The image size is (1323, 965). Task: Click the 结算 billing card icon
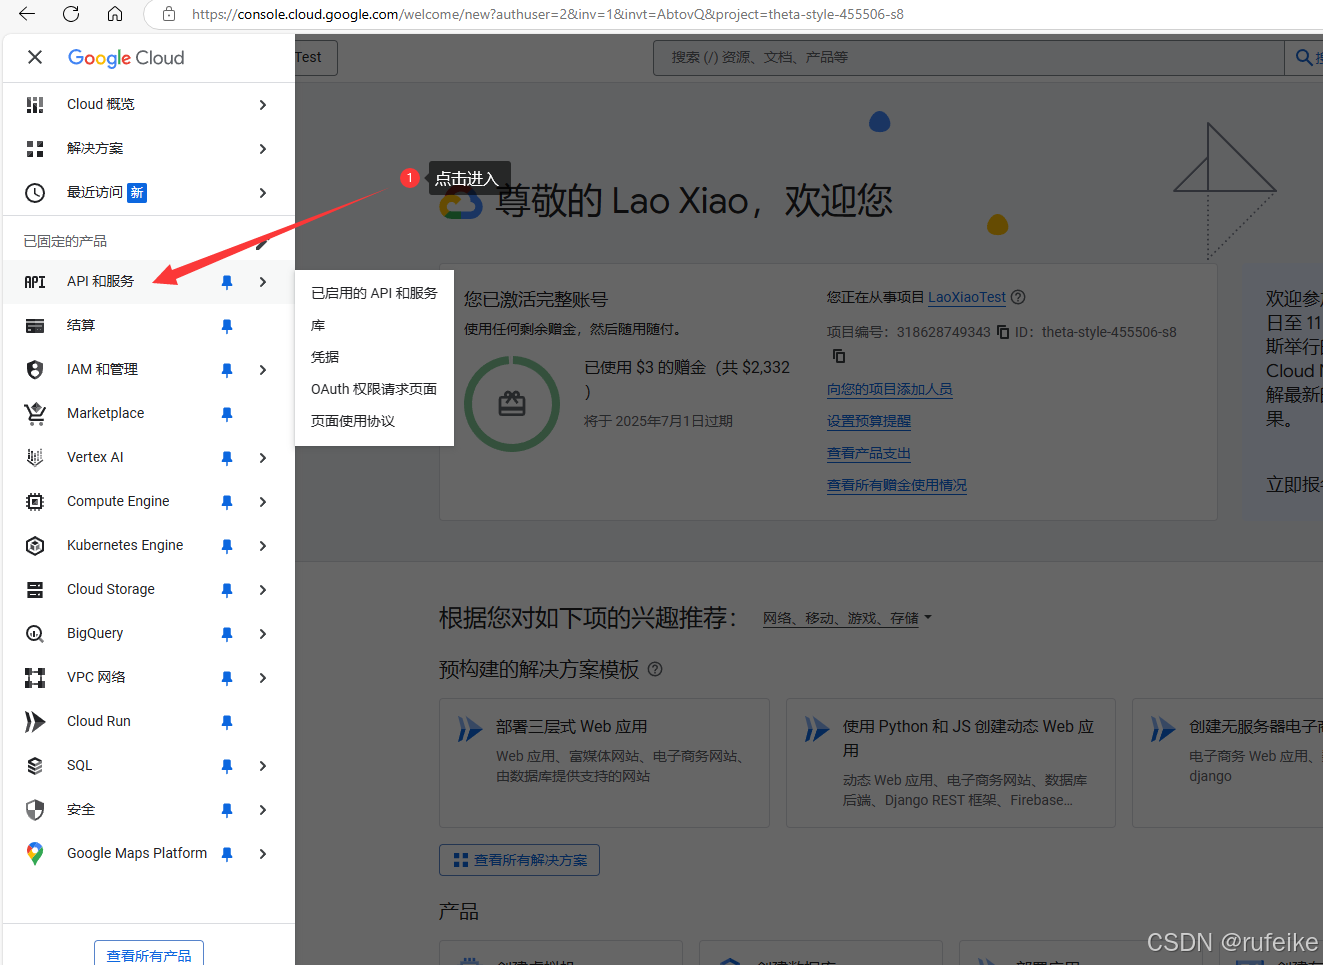[x=35, y=326]
